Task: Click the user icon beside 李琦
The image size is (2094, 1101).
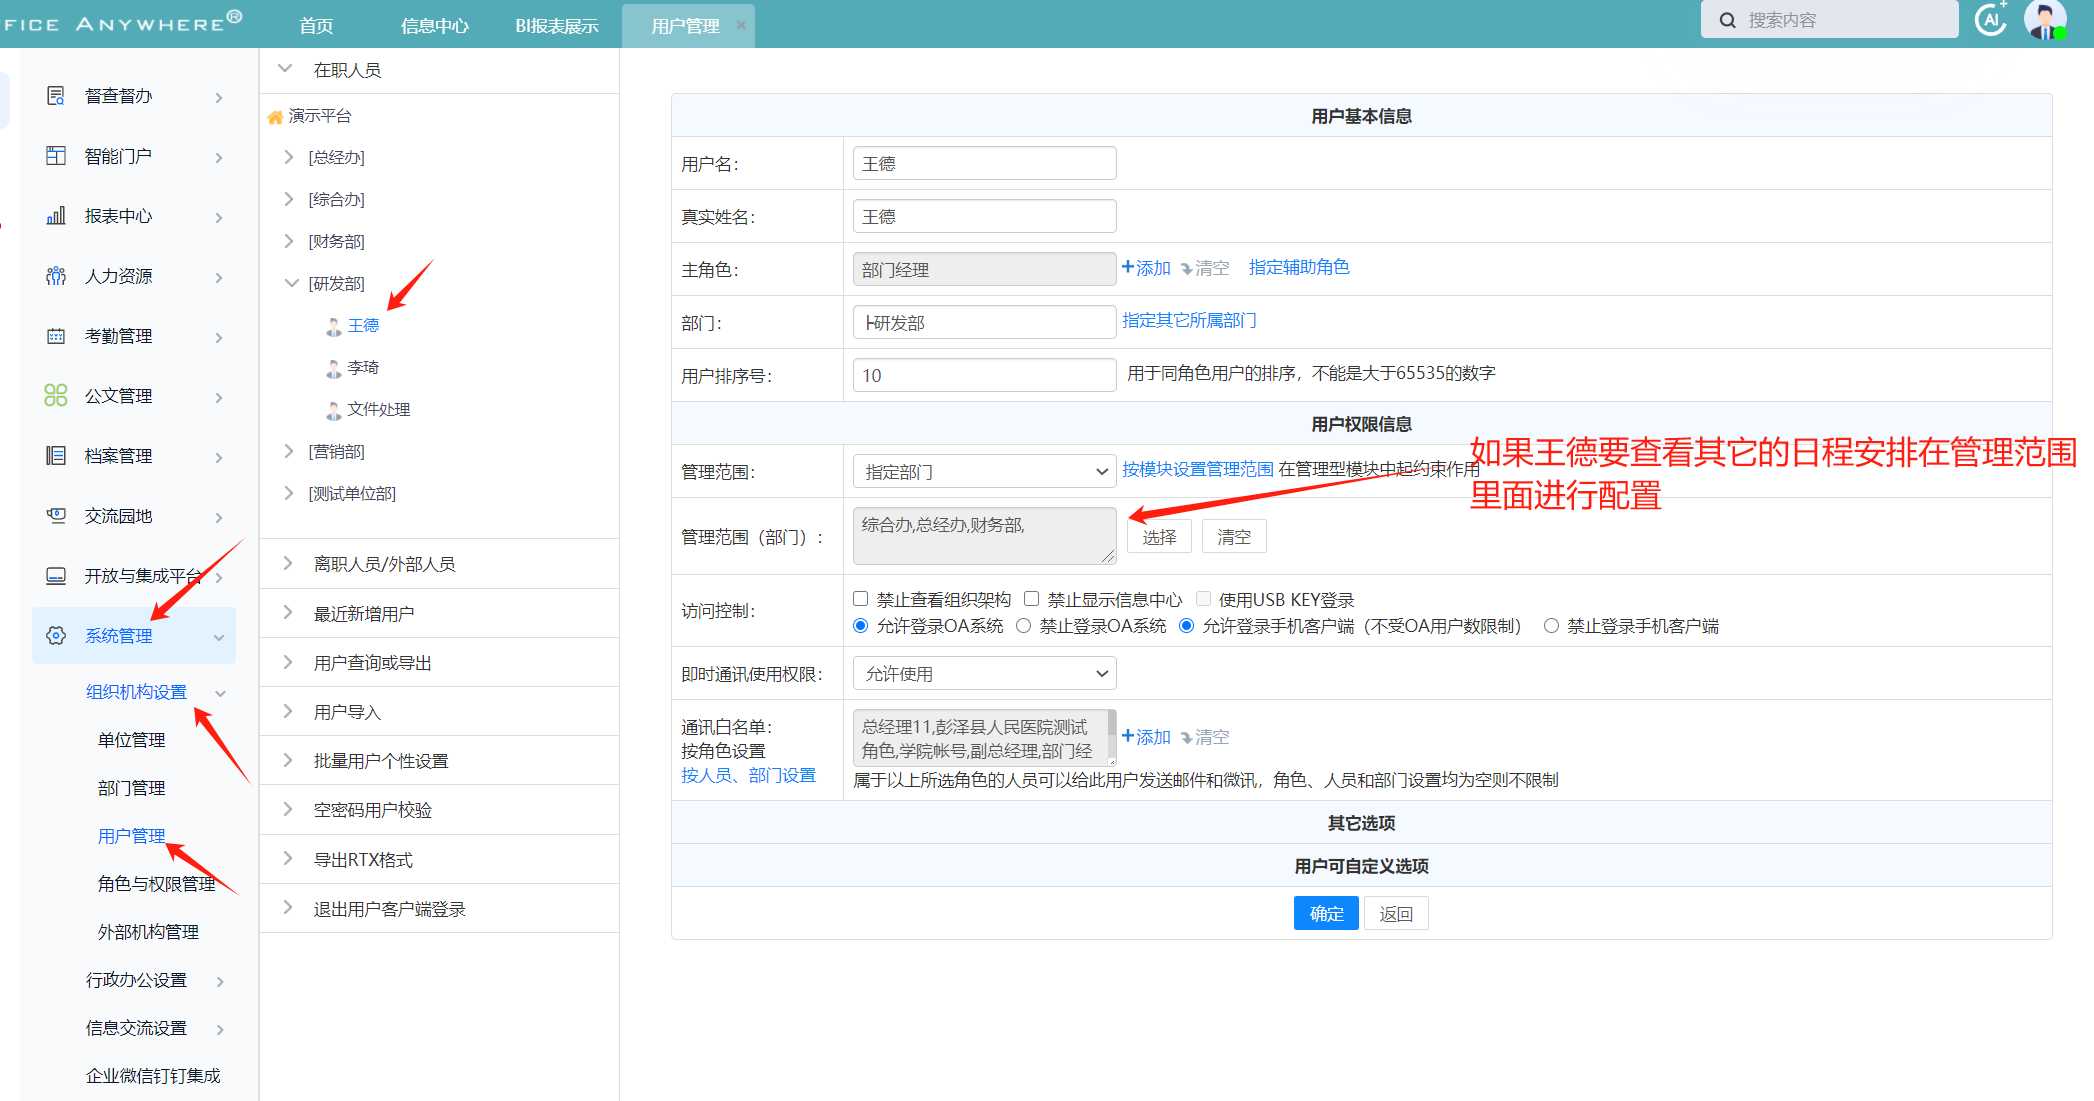Action: 334,369
